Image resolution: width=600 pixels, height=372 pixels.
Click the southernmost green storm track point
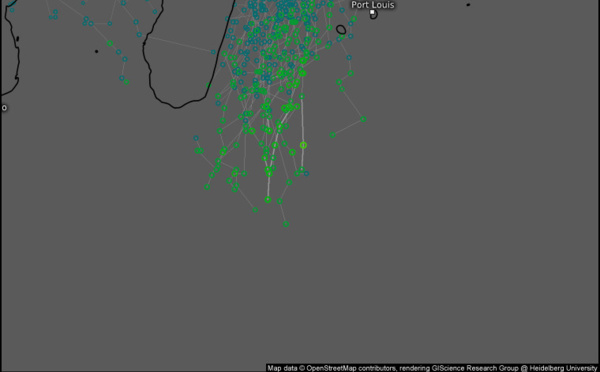tap(286, 224)
